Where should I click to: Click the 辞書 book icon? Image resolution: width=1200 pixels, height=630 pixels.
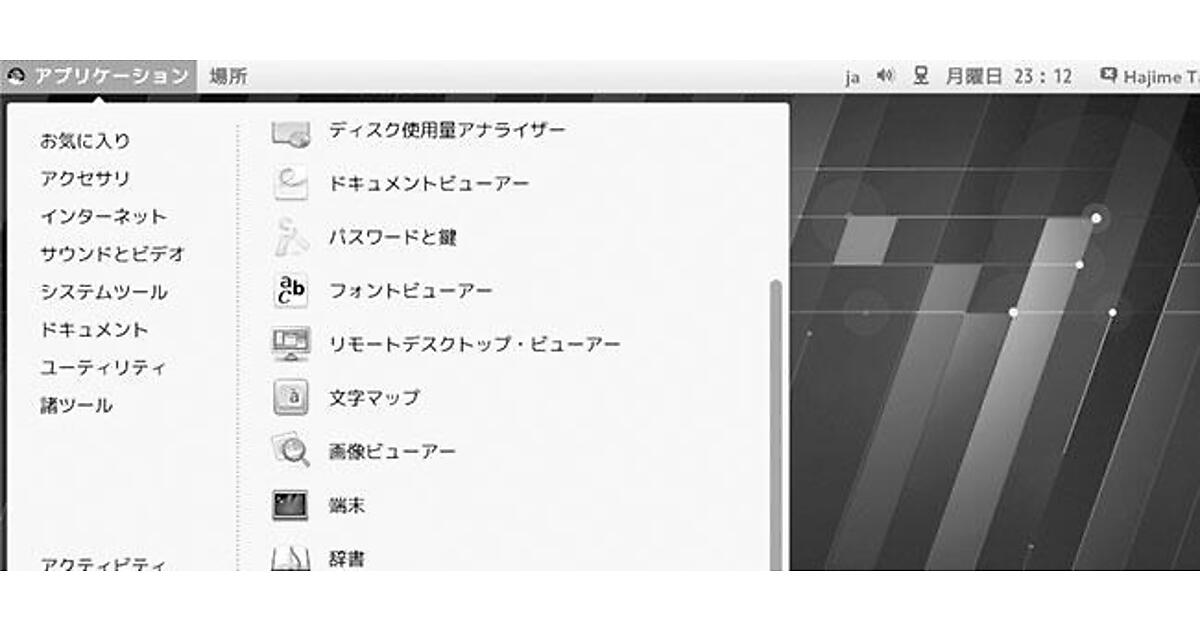click(291, 557)
